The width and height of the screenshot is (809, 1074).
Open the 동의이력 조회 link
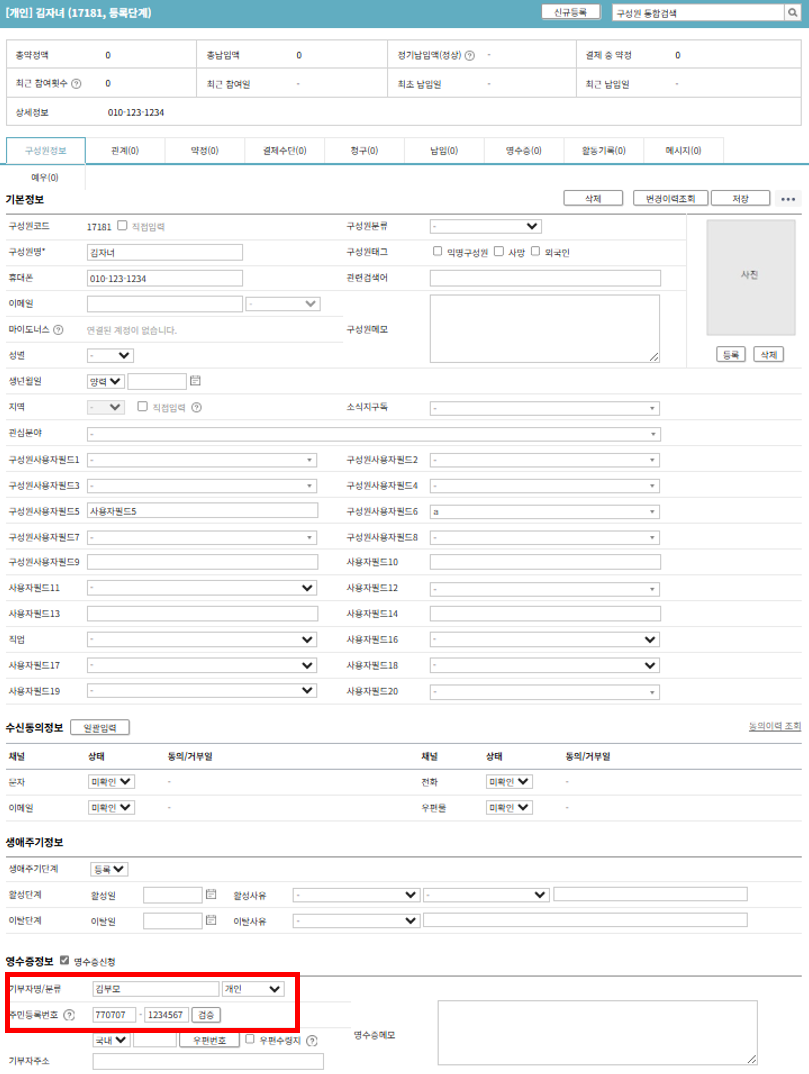coord(775,726)
